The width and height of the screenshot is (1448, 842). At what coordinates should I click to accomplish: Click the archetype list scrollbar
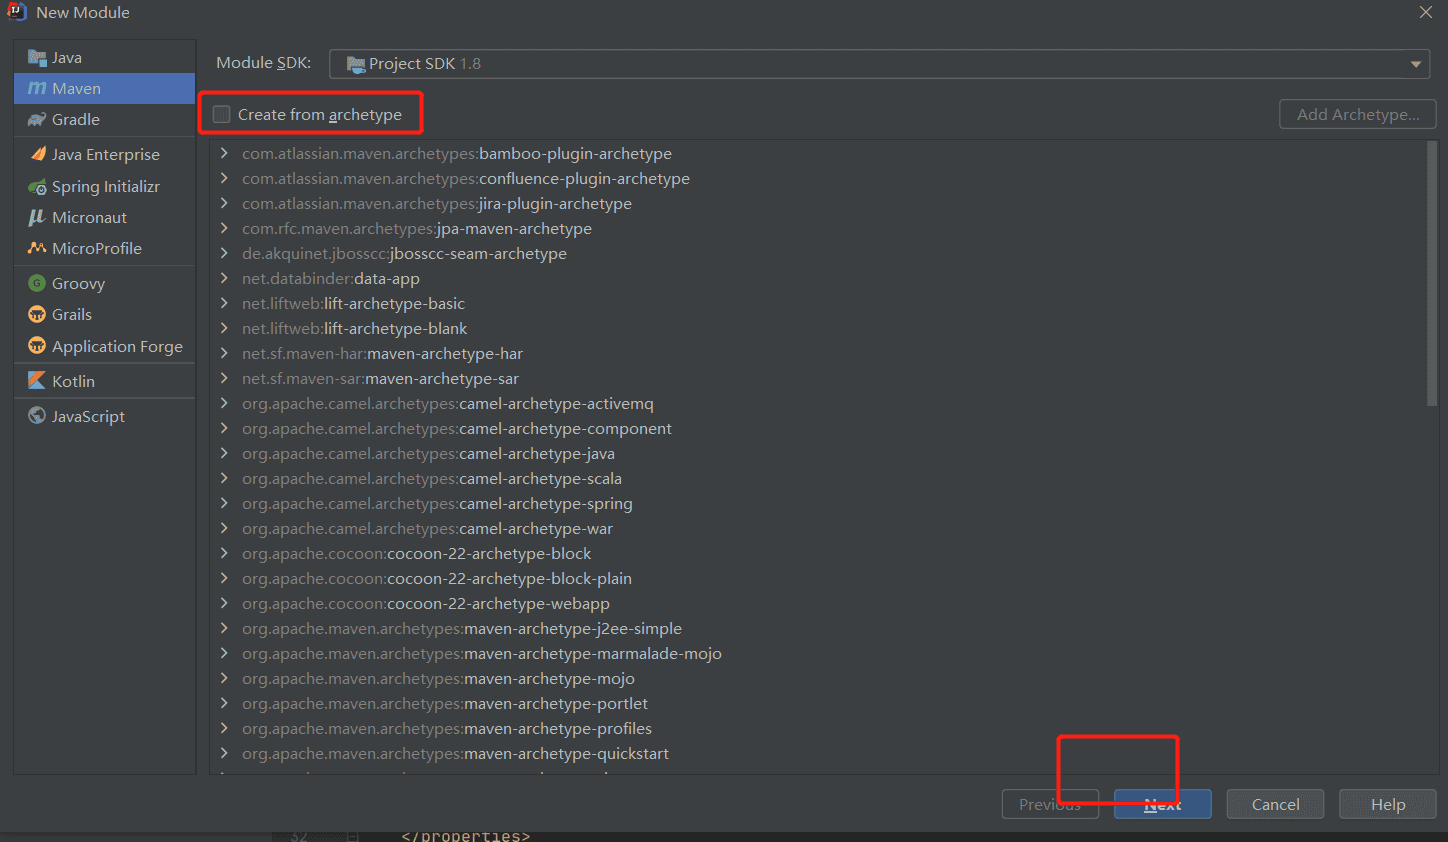click(x=1432, y=273)
